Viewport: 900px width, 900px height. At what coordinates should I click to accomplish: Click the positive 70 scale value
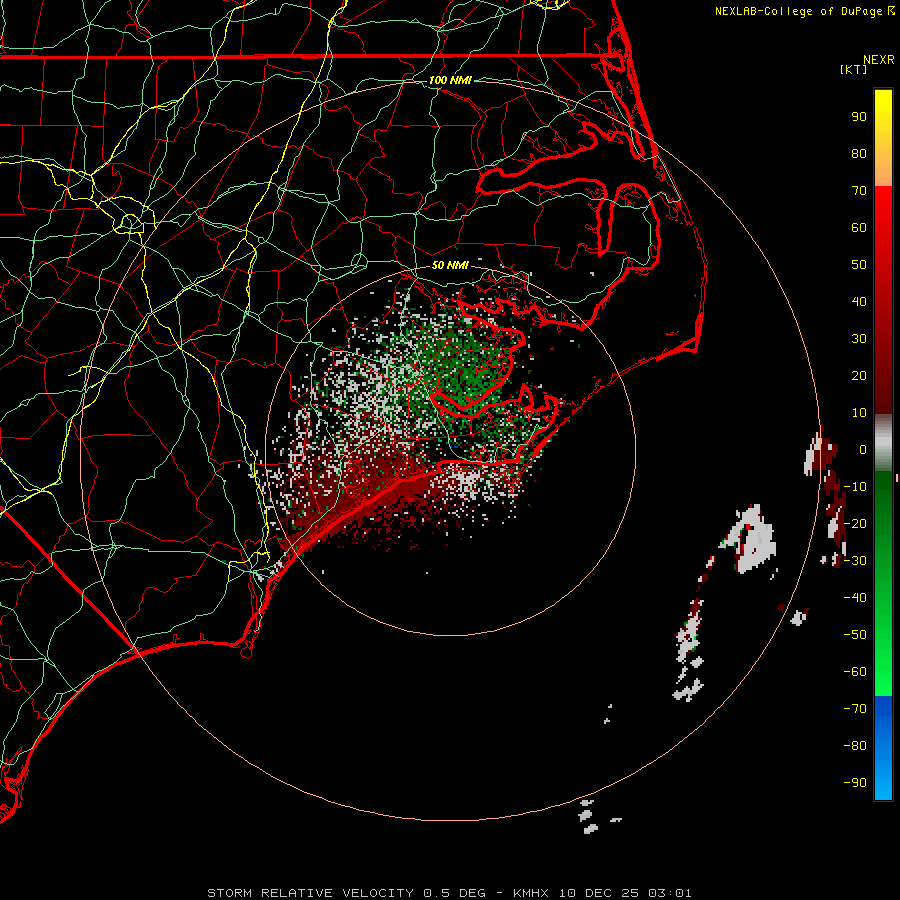coord(859,191)
